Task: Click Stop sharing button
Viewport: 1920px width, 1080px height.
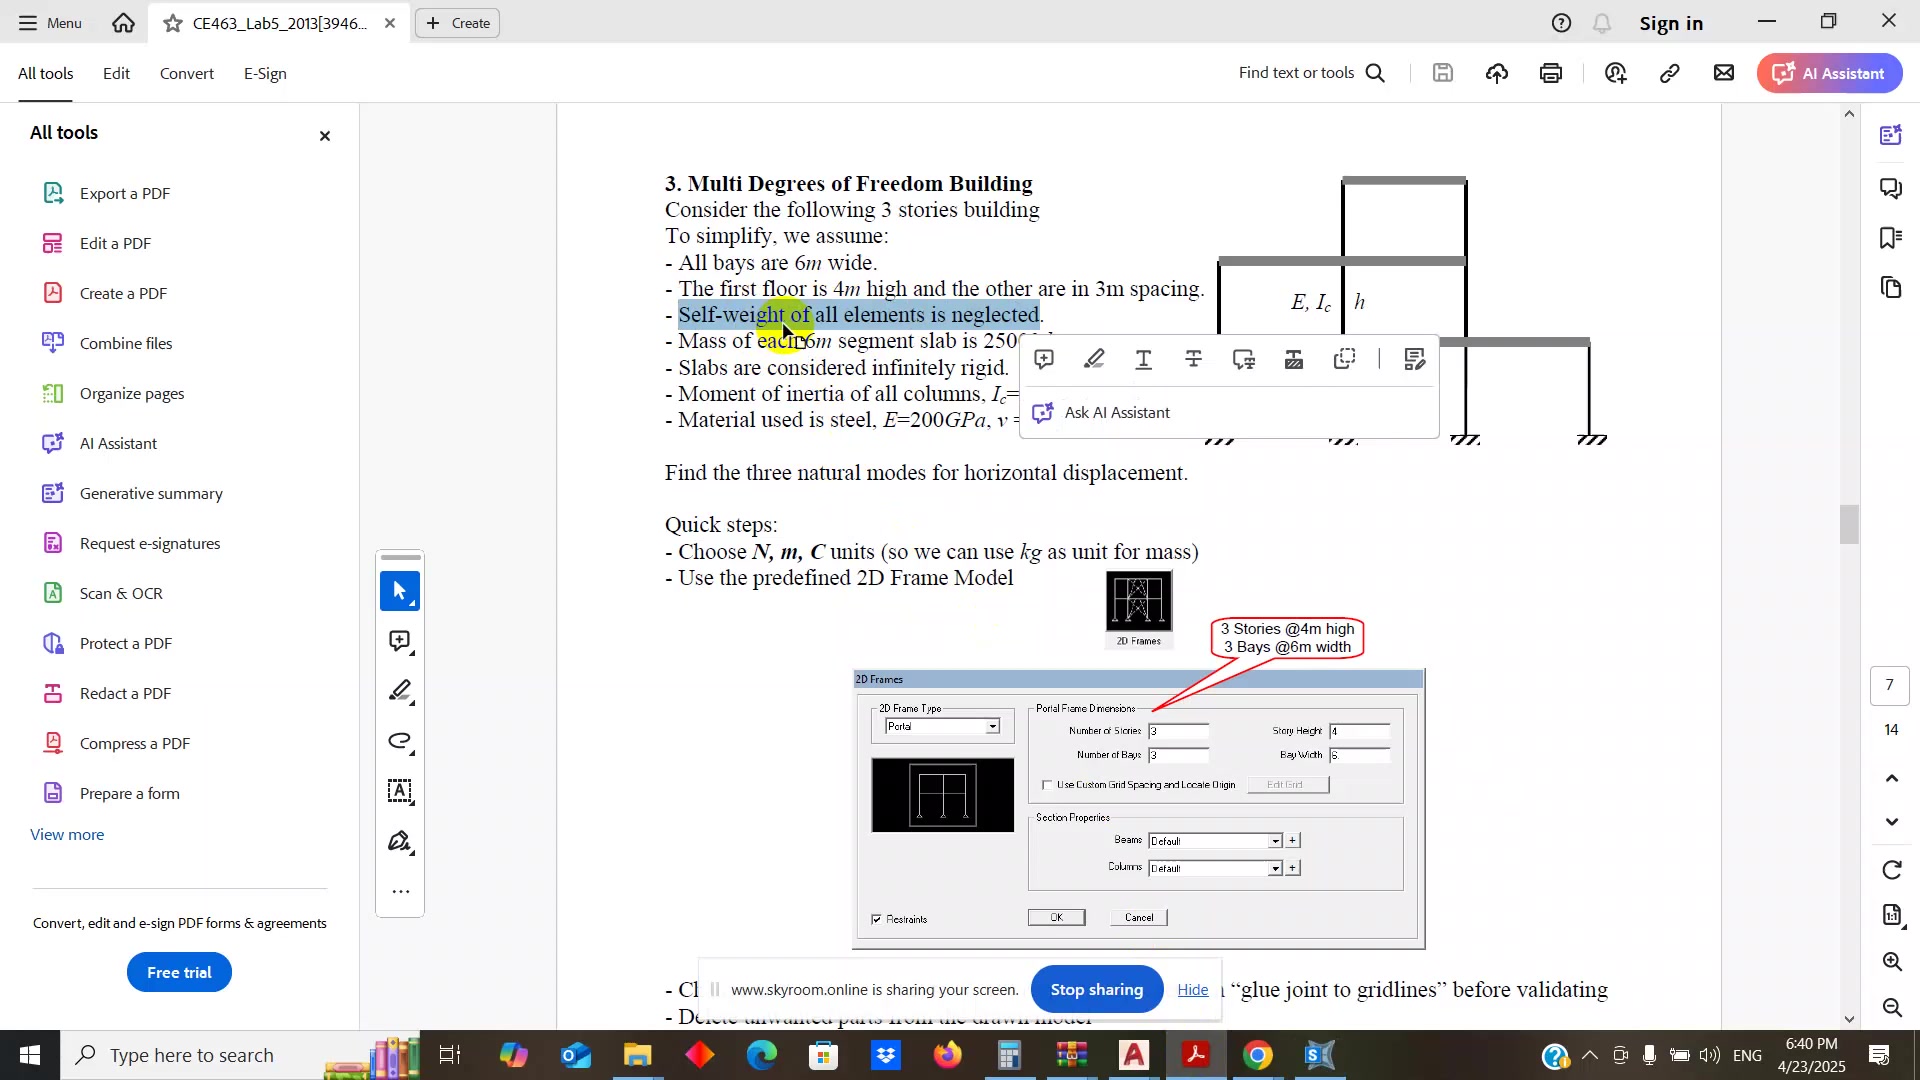Action: [1096, 990]
